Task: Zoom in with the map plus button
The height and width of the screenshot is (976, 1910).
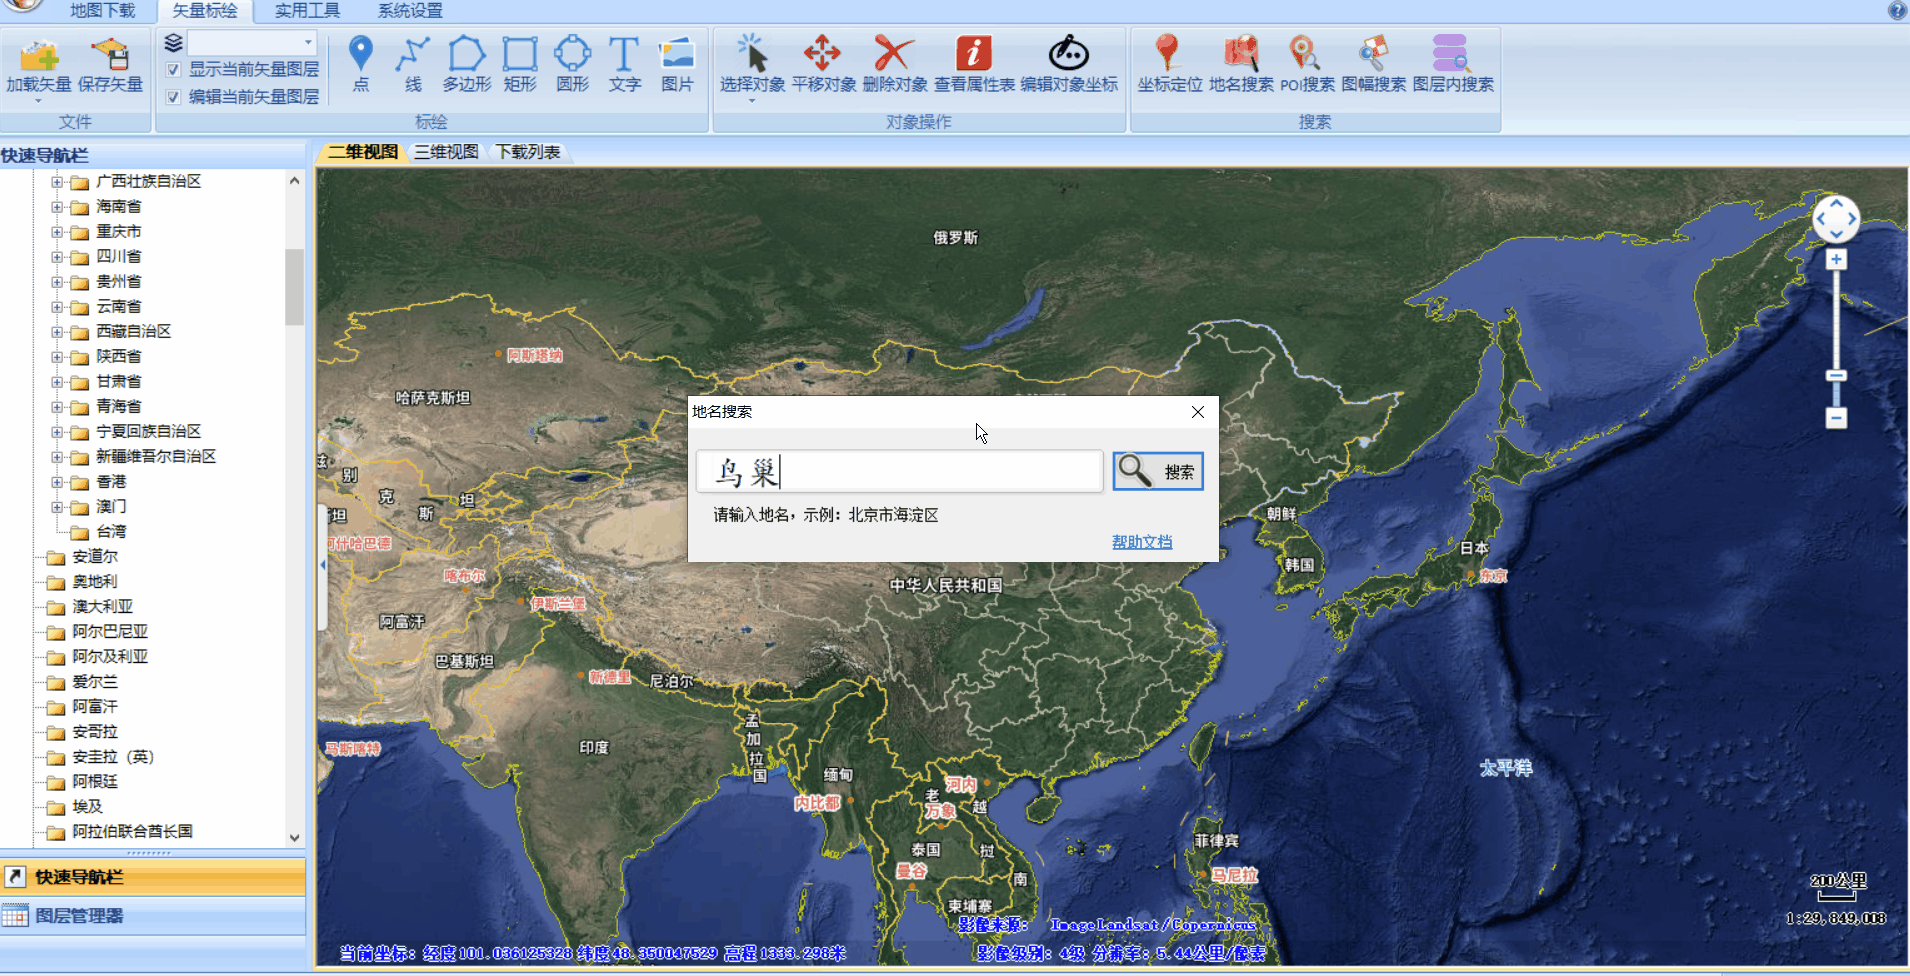Action: coord(1836,260)
